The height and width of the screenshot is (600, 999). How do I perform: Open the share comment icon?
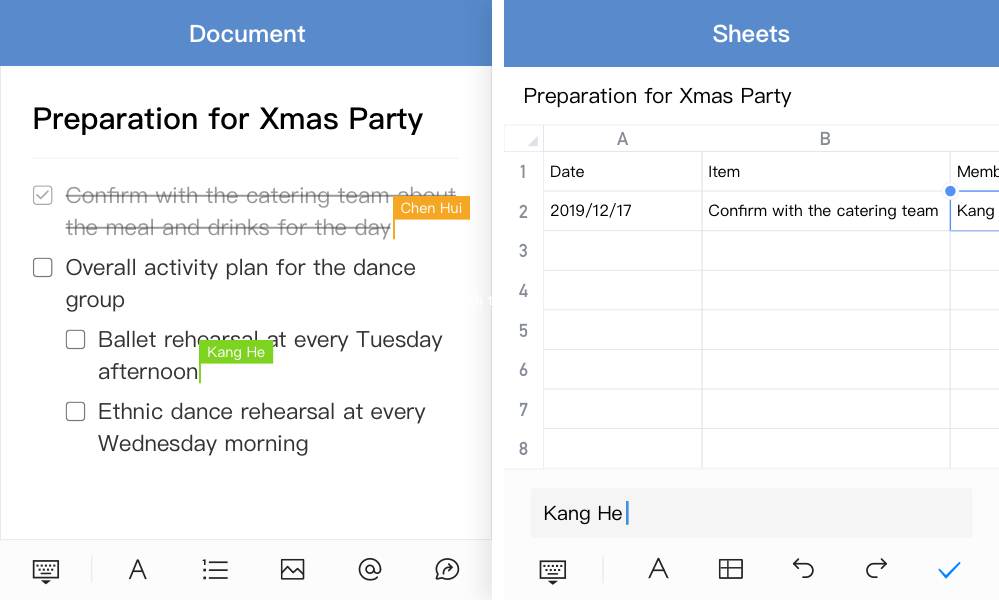pos(447,570)
